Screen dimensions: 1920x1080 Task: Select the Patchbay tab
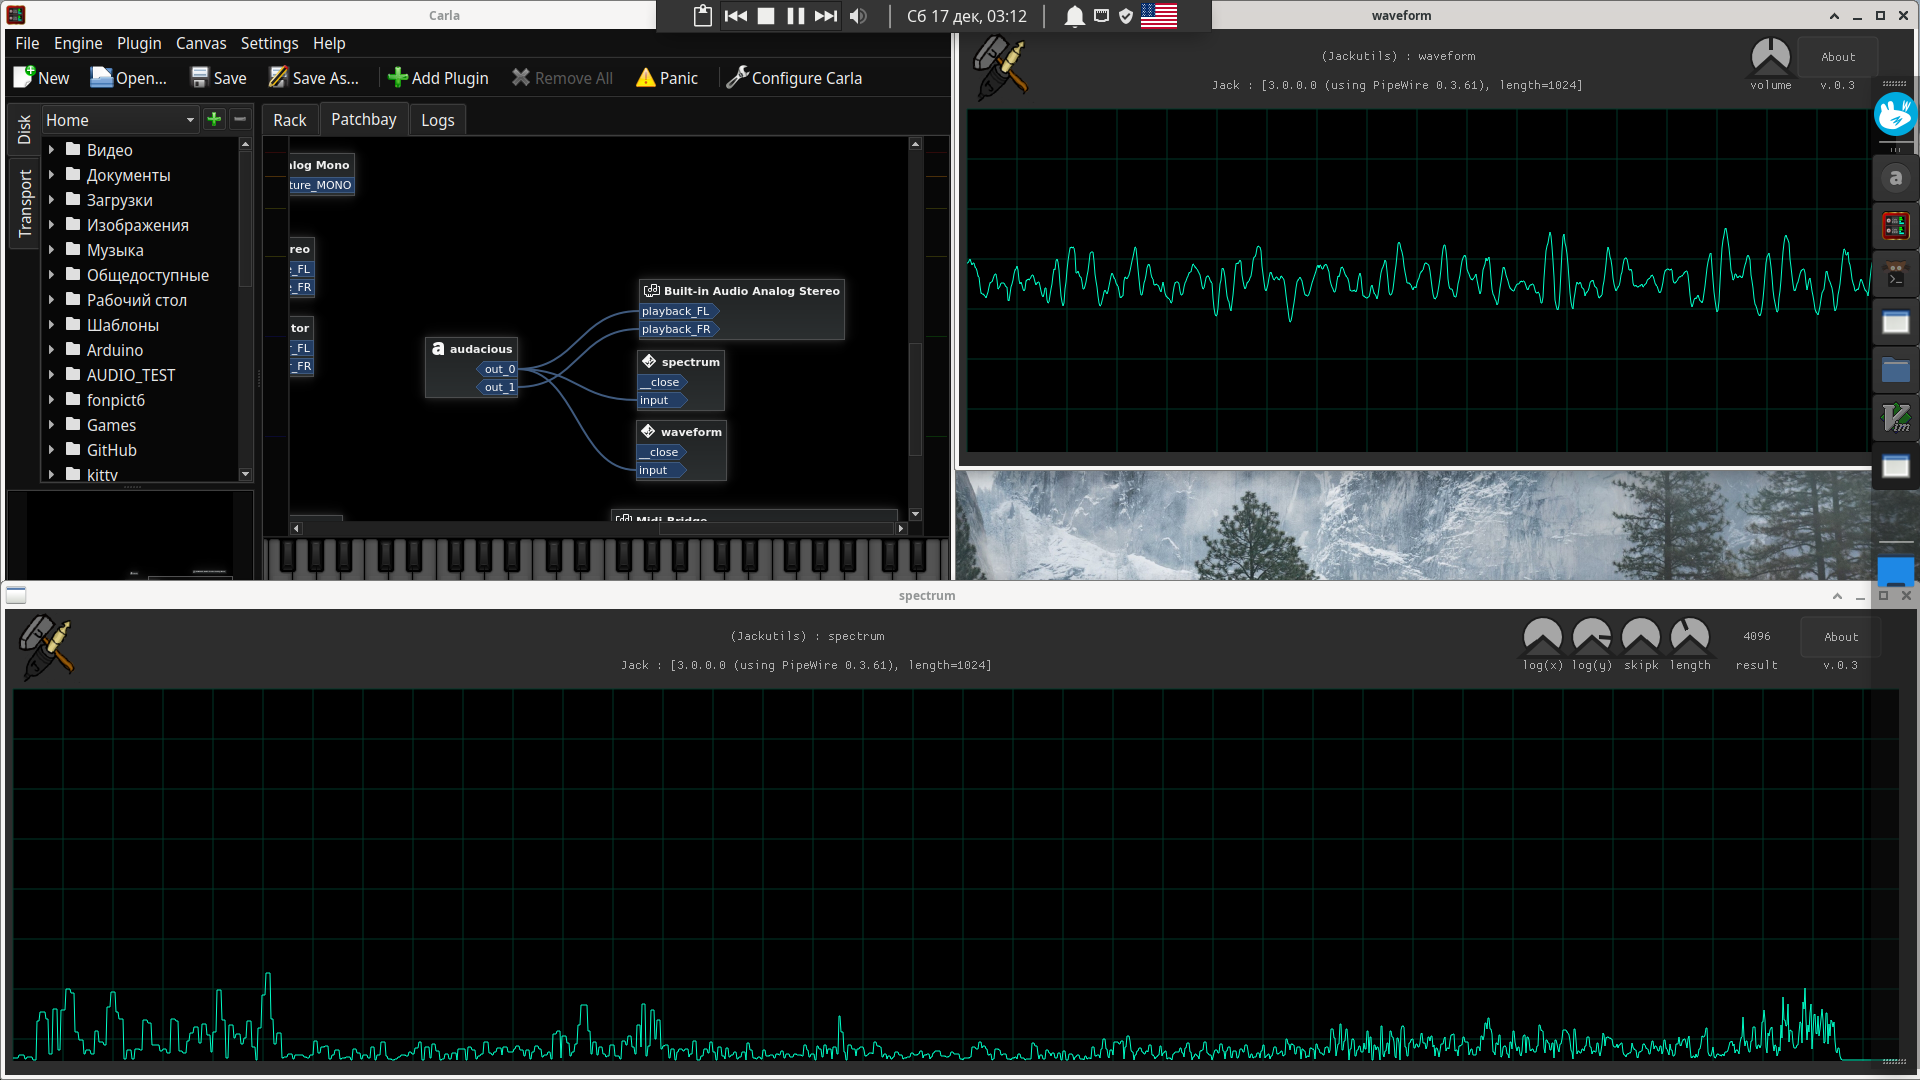coord(364,119)
